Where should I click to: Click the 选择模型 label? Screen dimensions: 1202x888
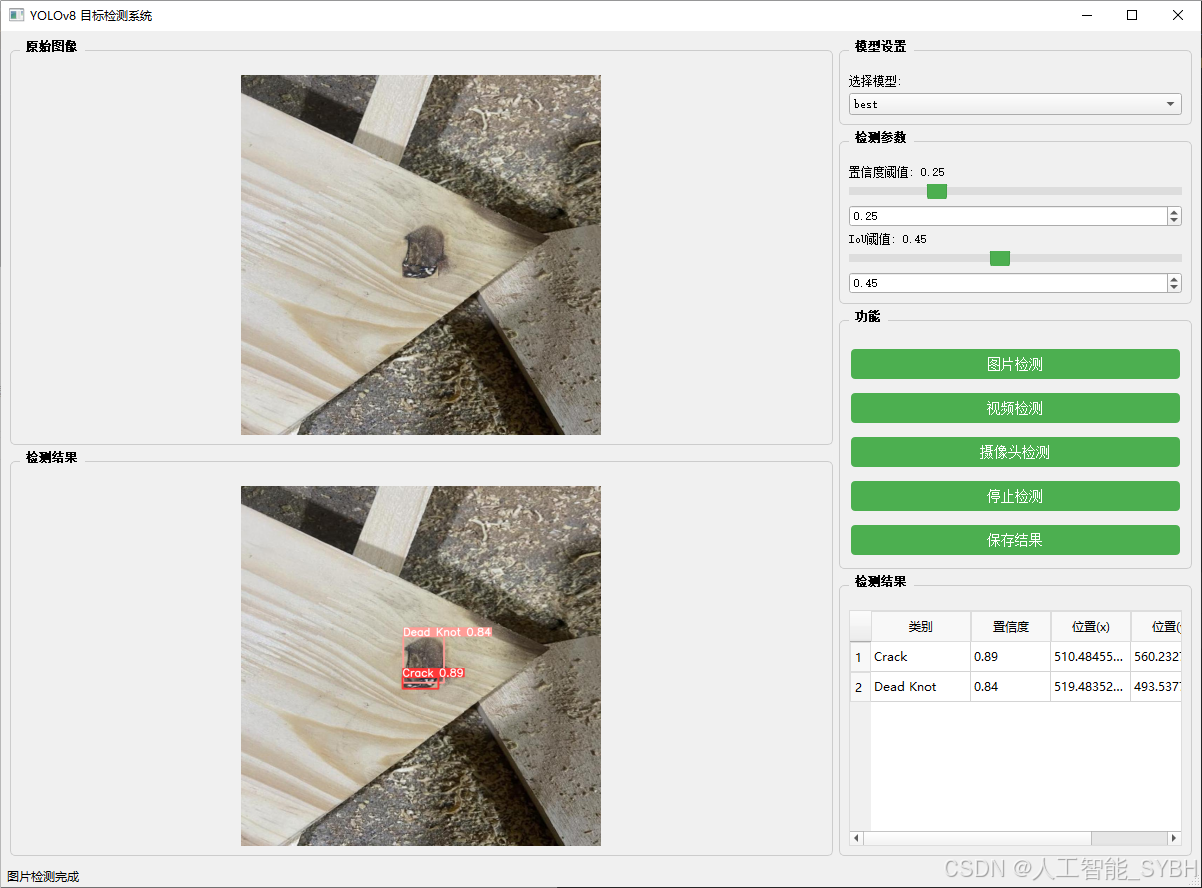pos(875,82)
